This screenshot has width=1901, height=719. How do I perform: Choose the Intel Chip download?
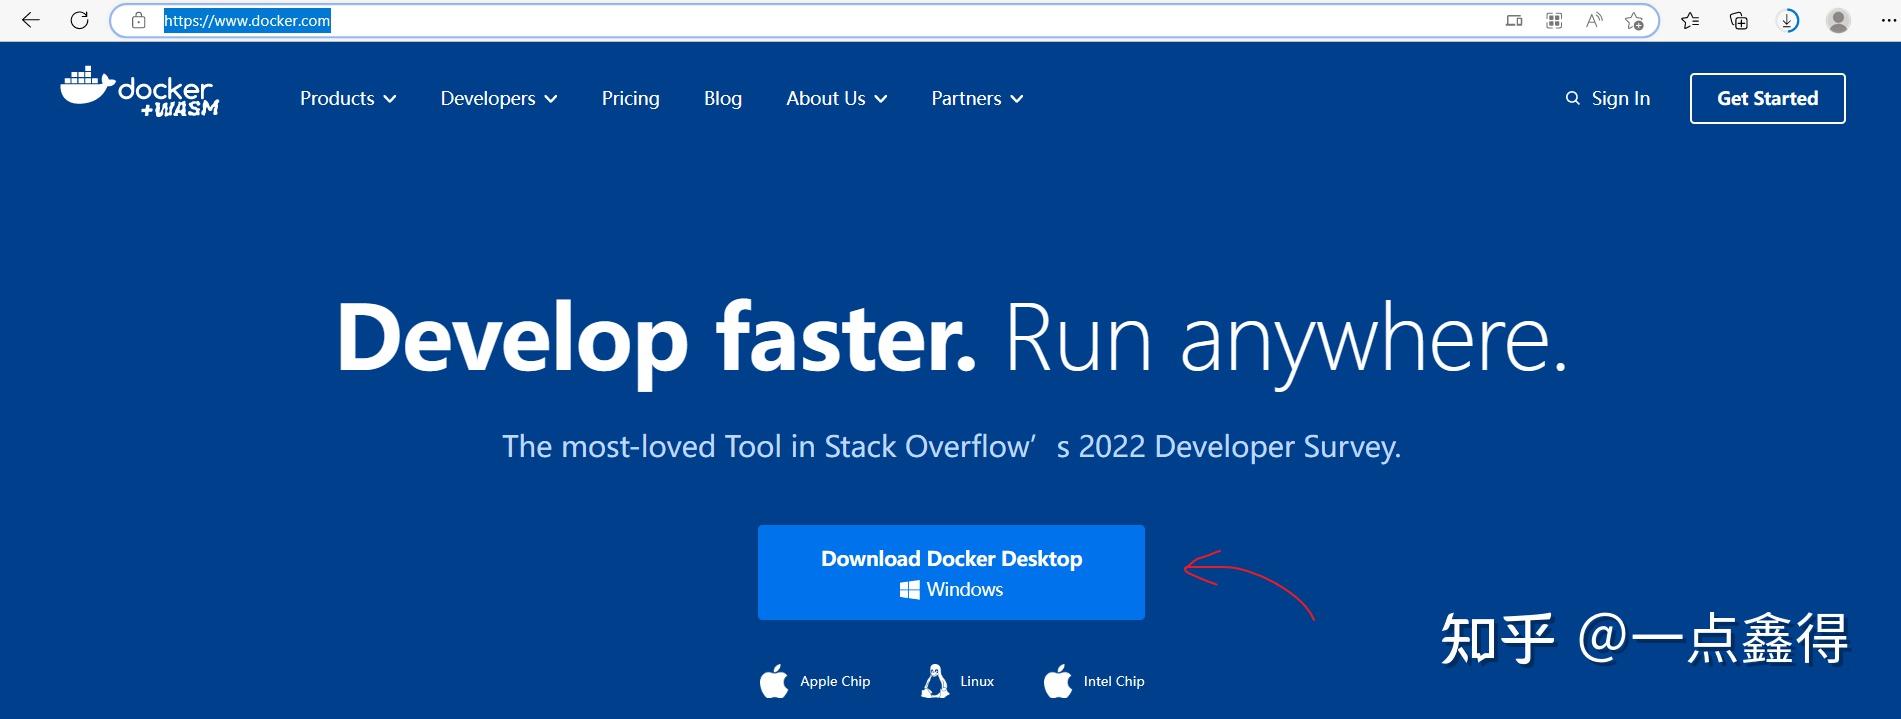(1094, 681)
